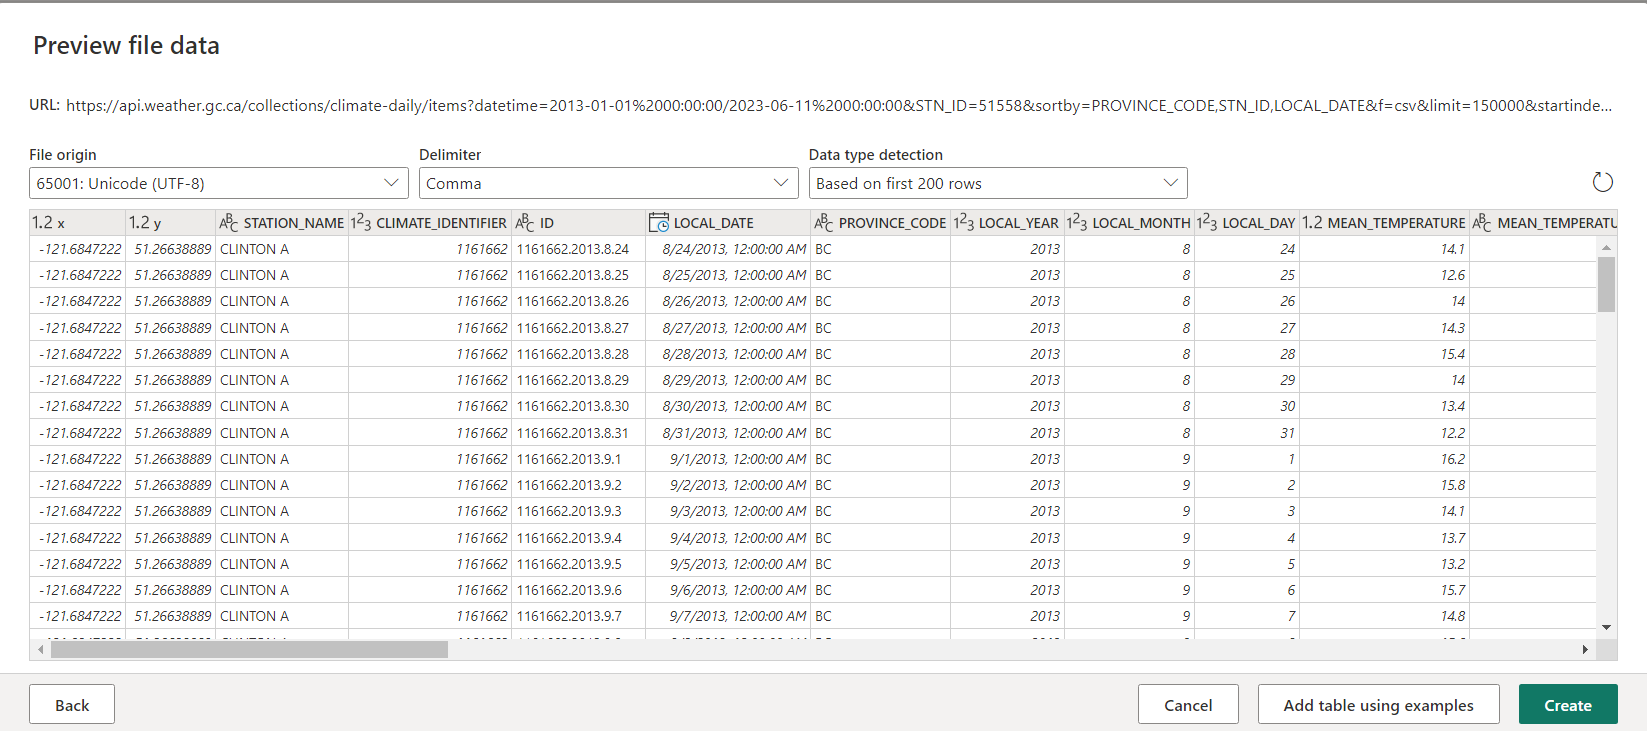Select the y column header
Screen dimensions: 1647x731
tap(155, 223)
